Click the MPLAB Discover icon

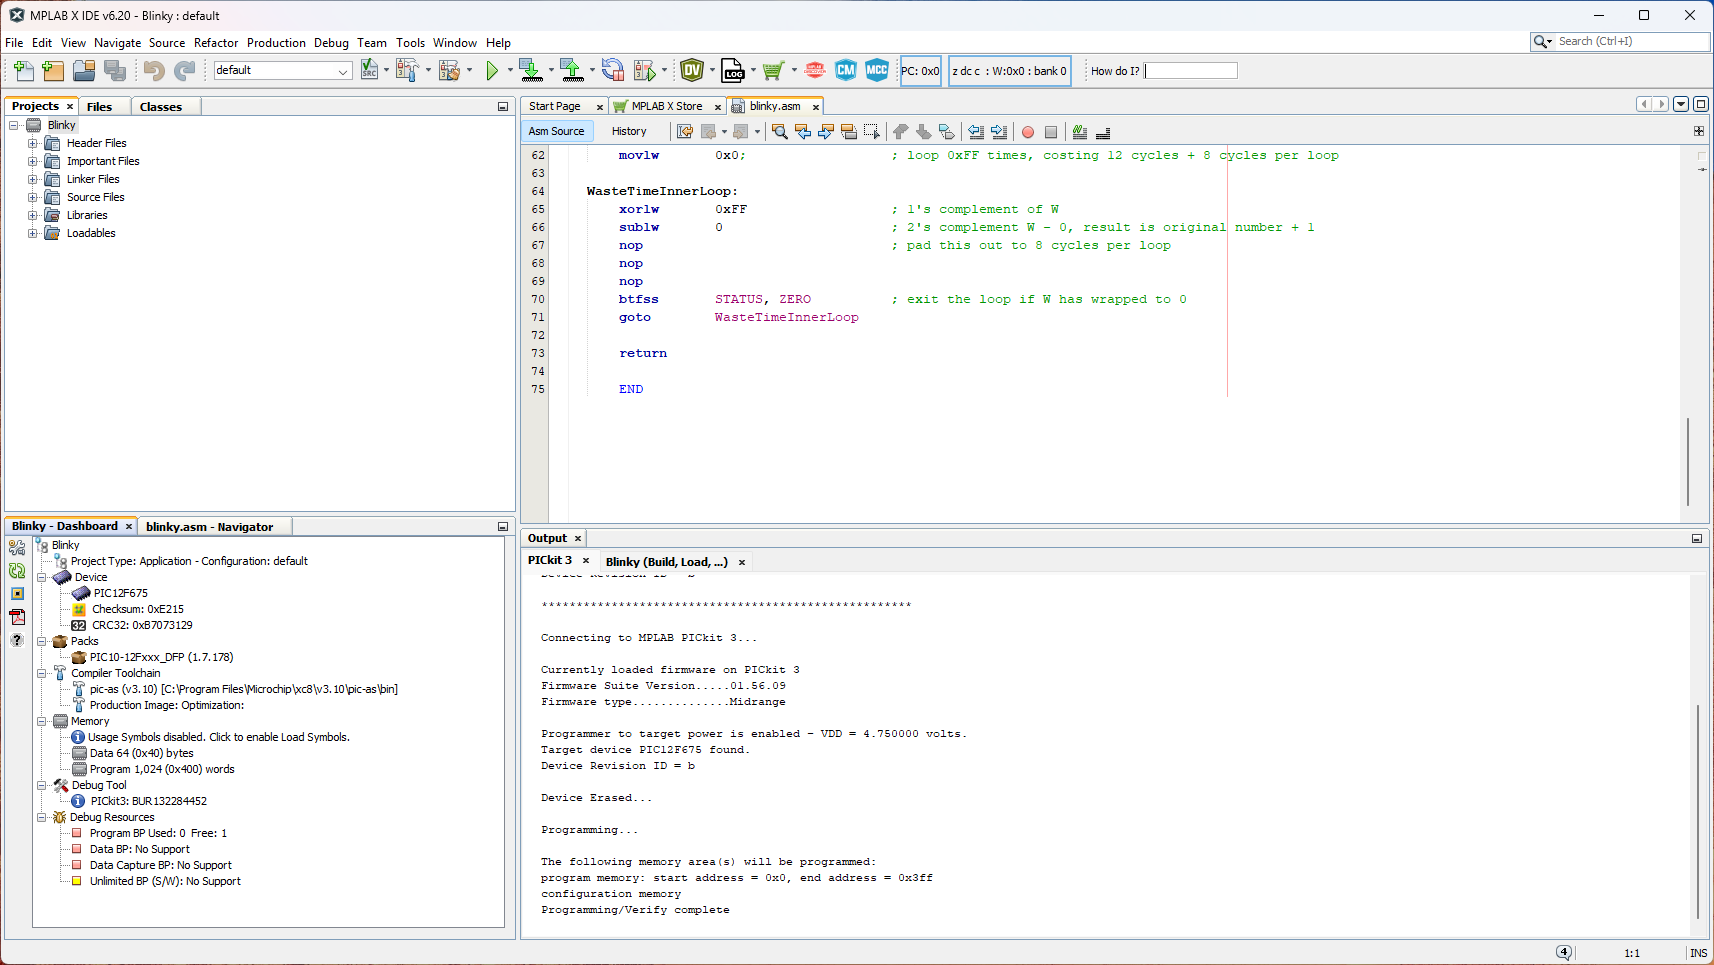point(815,70)
